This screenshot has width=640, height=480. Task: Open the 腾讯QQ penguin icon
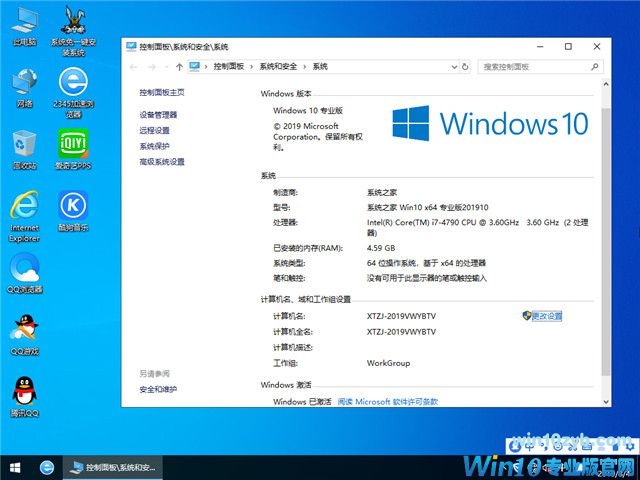pos(24,397)
